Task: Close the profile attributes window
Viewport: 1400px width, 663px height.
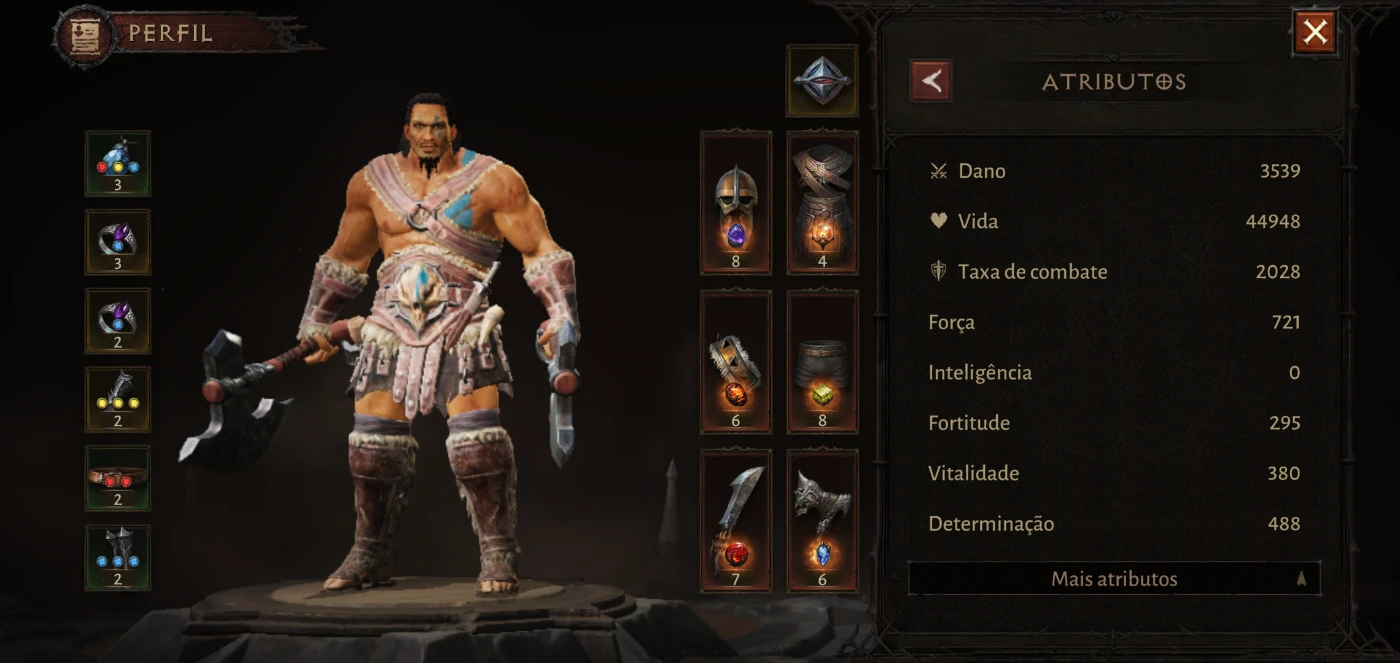Action: pos(1315,32)
